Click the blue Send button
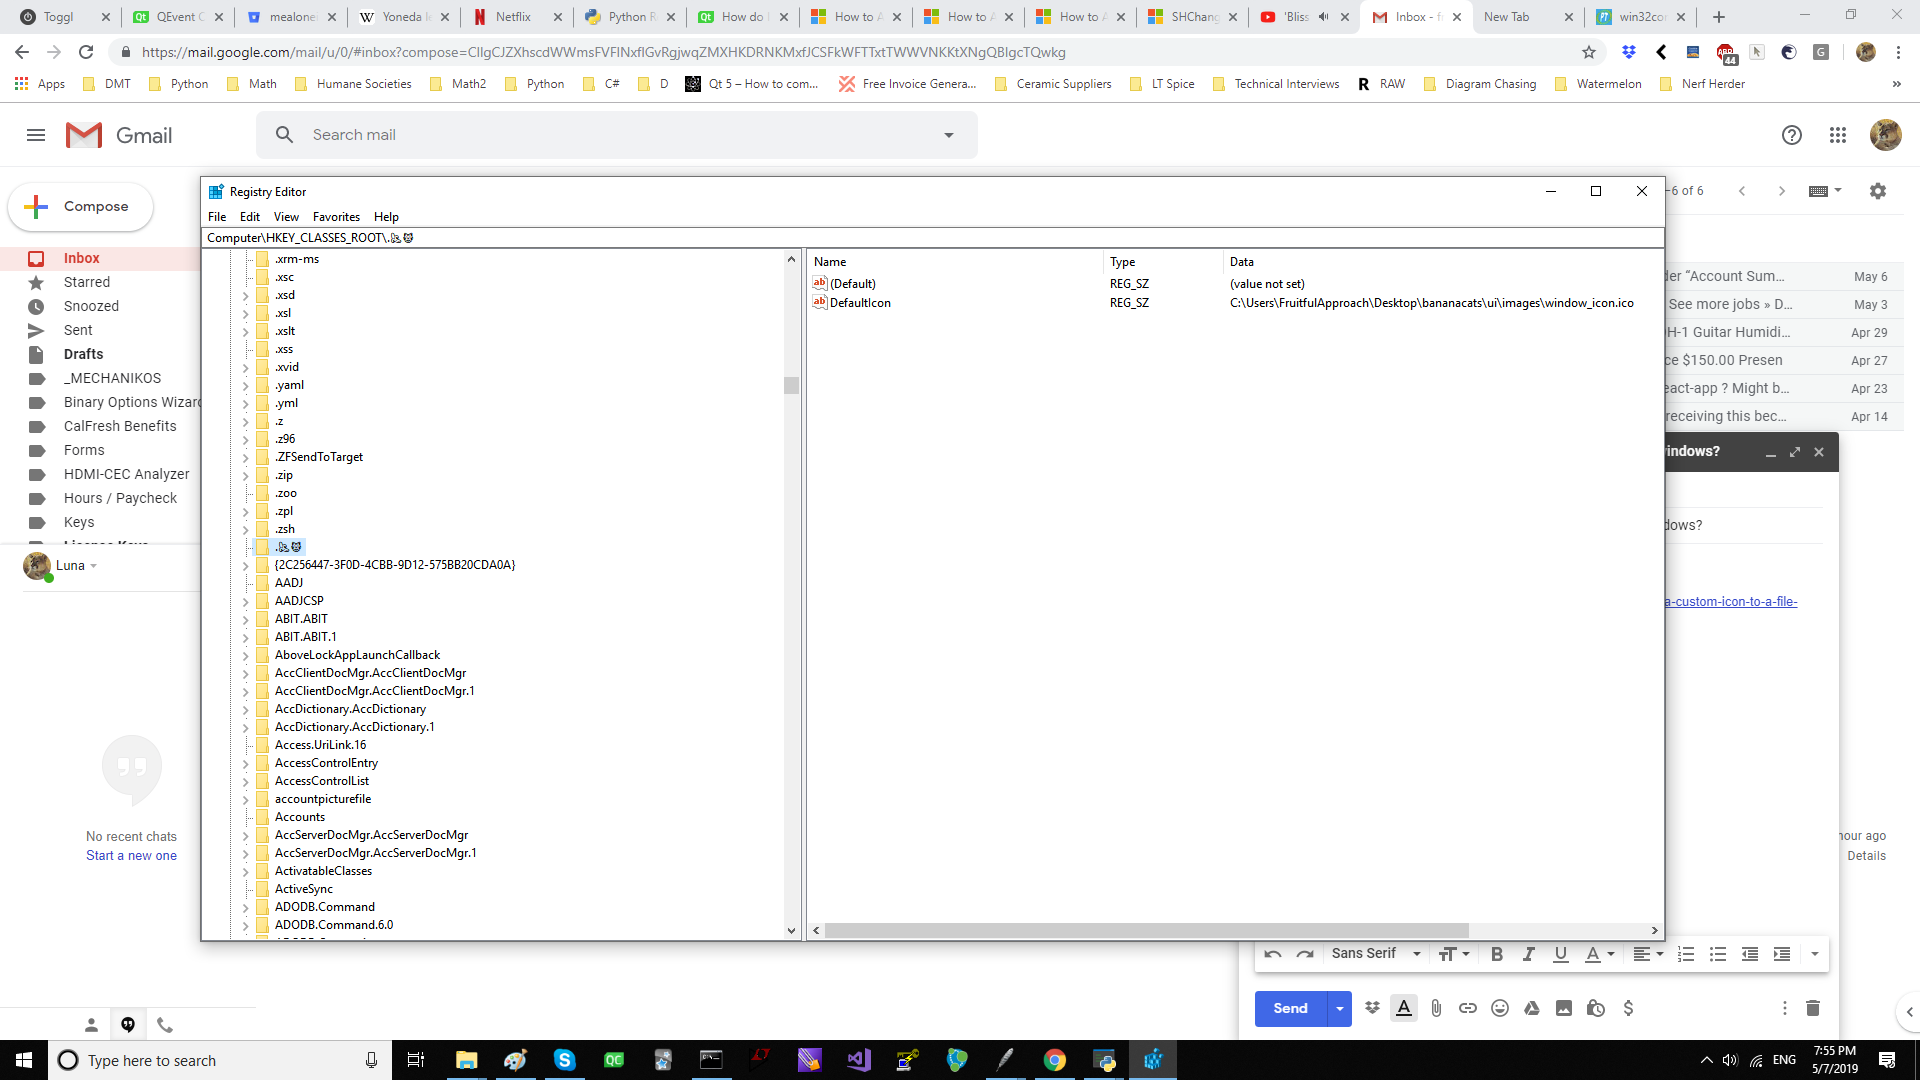Image resolution: width=1920 pixels, height=1080 pixels. 1290,1008
